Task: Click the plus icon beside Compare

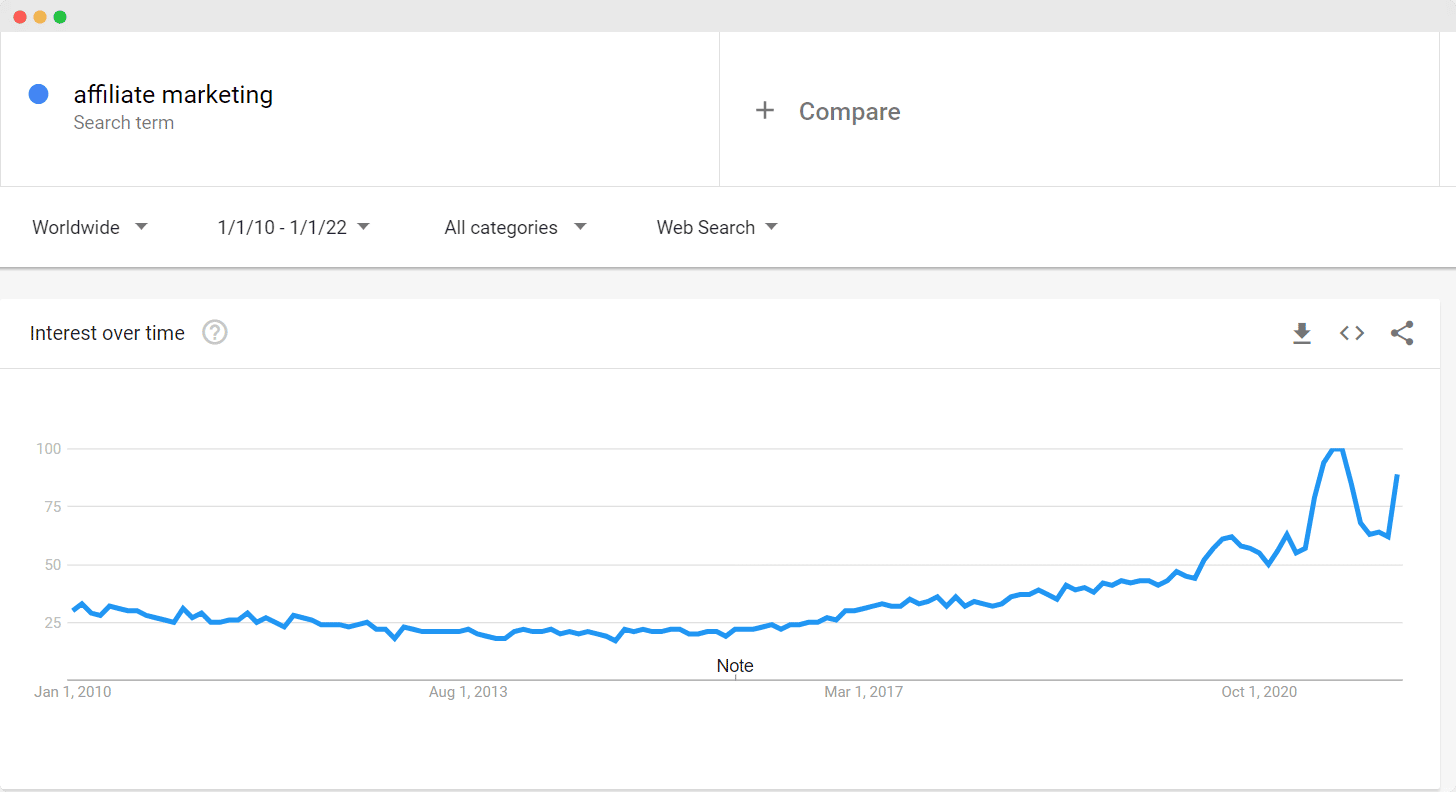Action: (765, 110)
